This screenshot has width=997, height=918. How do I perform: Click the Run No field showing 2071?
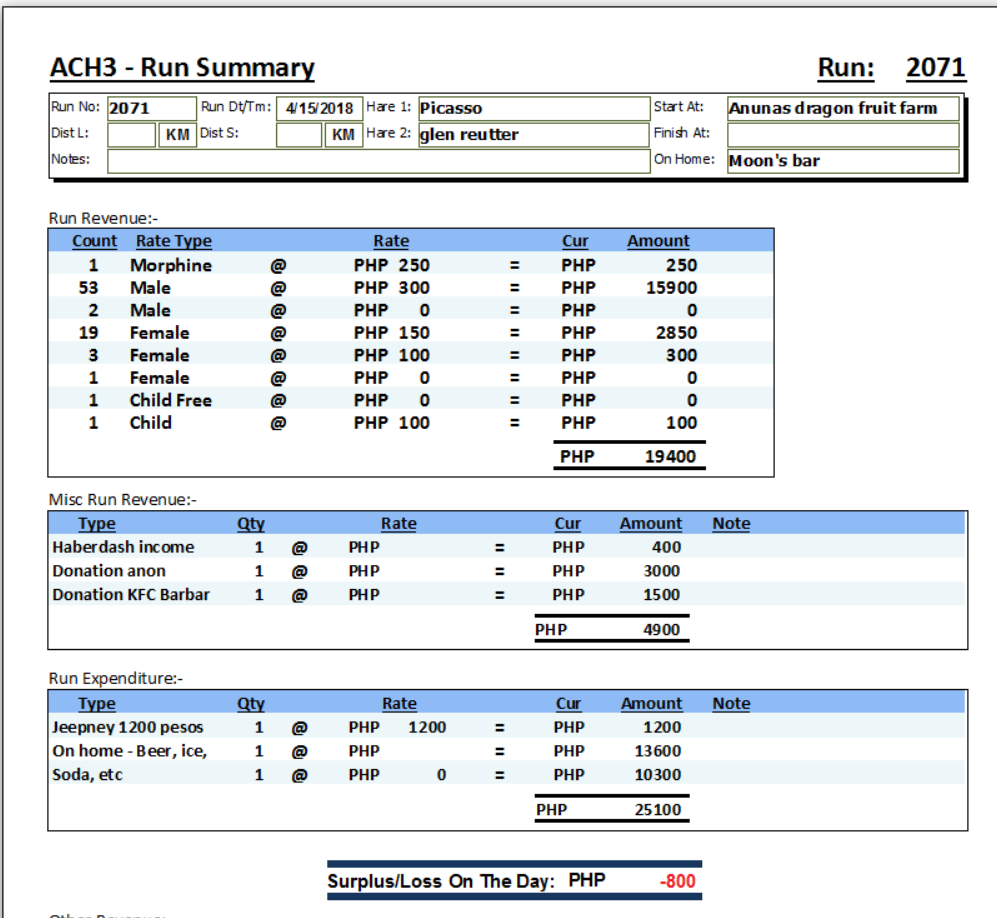(x=150, y=108)
